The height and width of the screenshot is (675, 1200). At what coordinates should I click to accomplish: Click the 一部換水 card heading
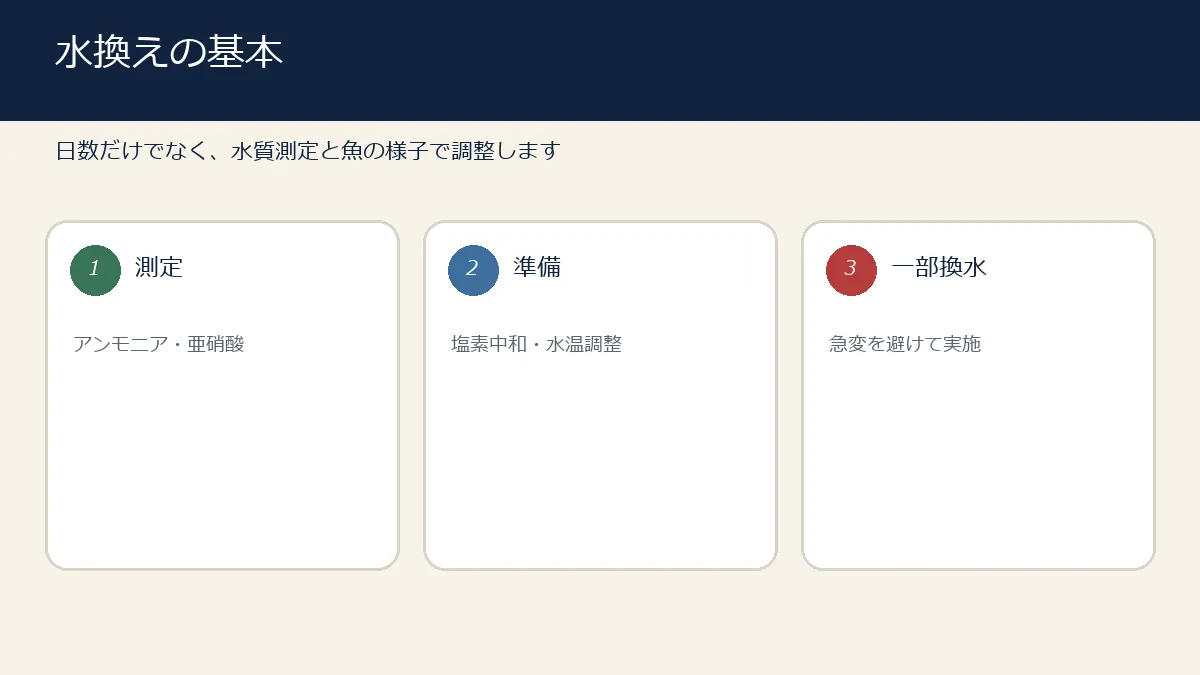(939, 268)
